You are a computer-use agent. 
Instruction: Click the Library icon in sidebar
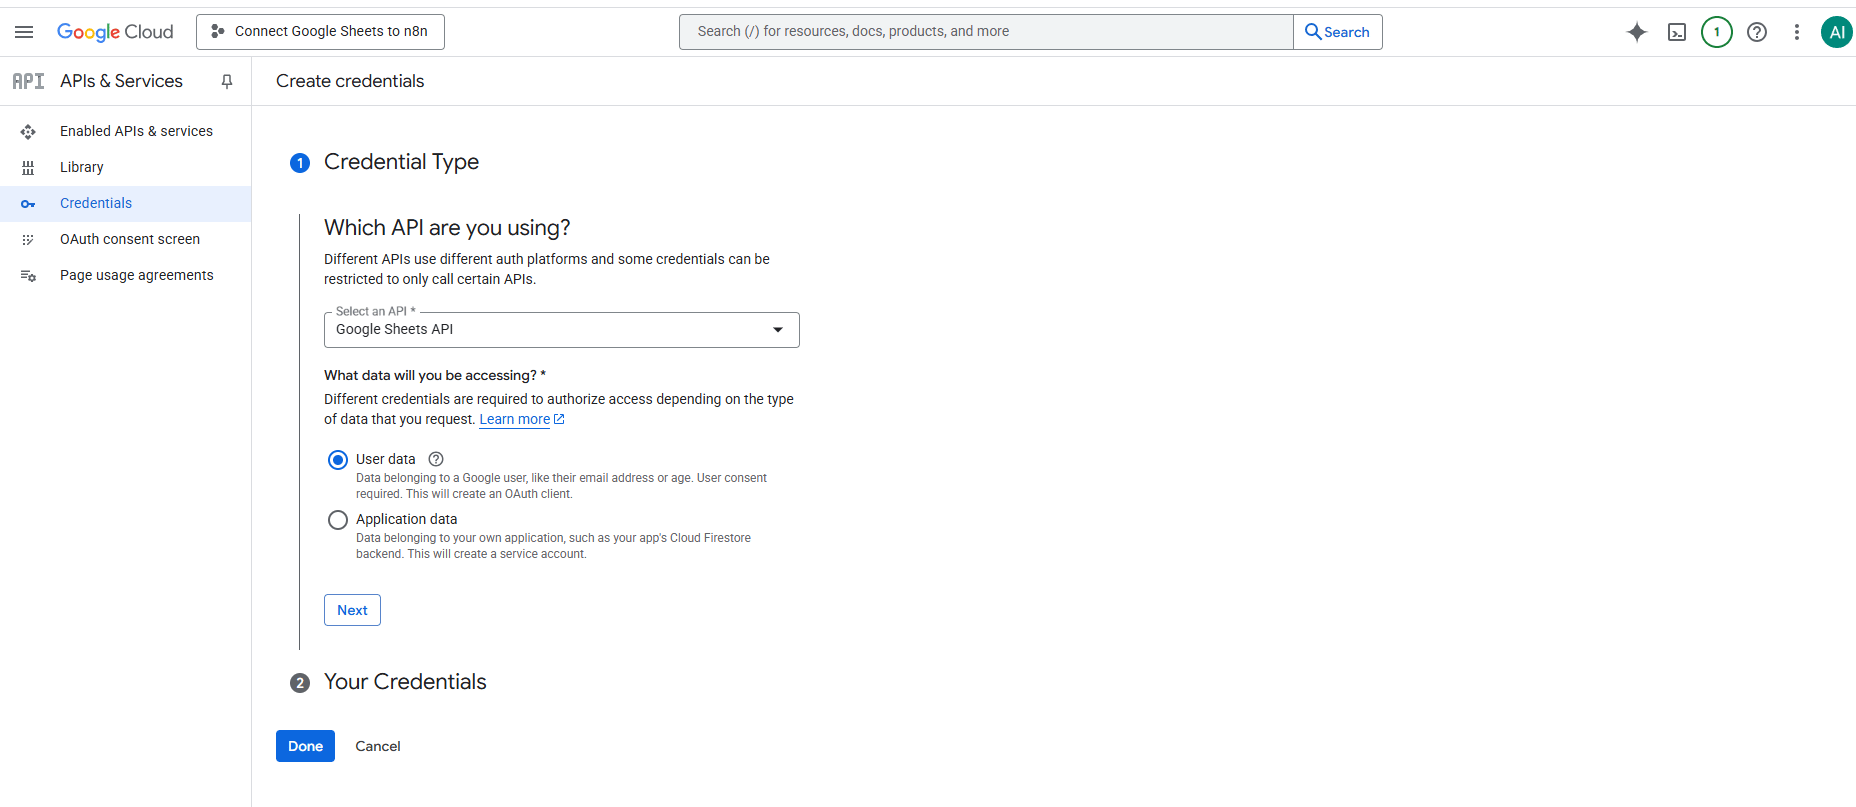28,167
